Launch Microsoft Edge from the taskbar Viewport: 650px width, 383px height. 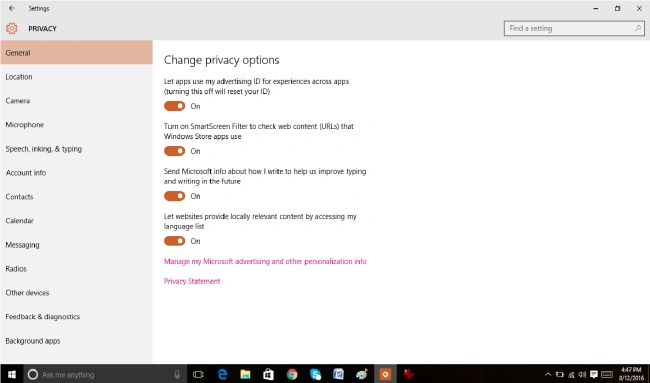point(222,374)
